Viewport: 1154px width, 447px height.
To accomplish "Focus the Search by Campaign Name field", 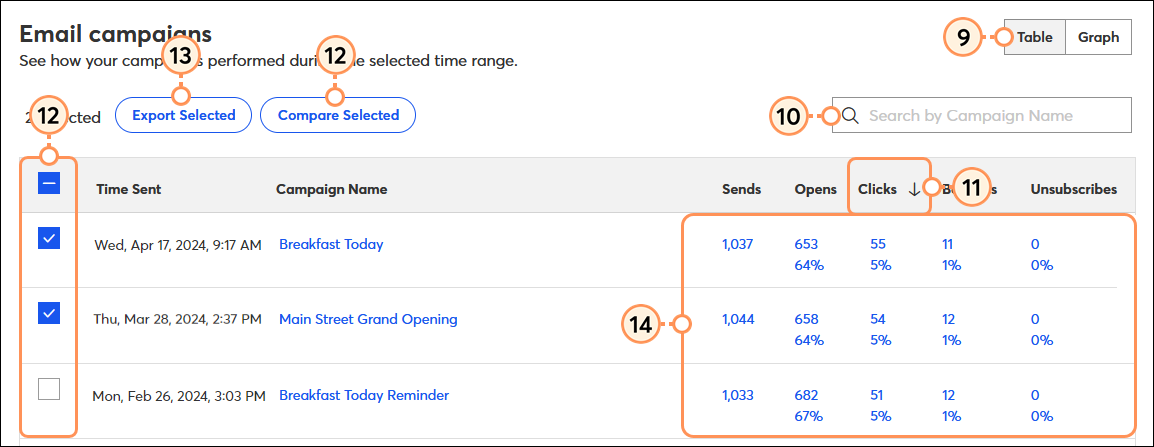I will (x=982, y=116).
